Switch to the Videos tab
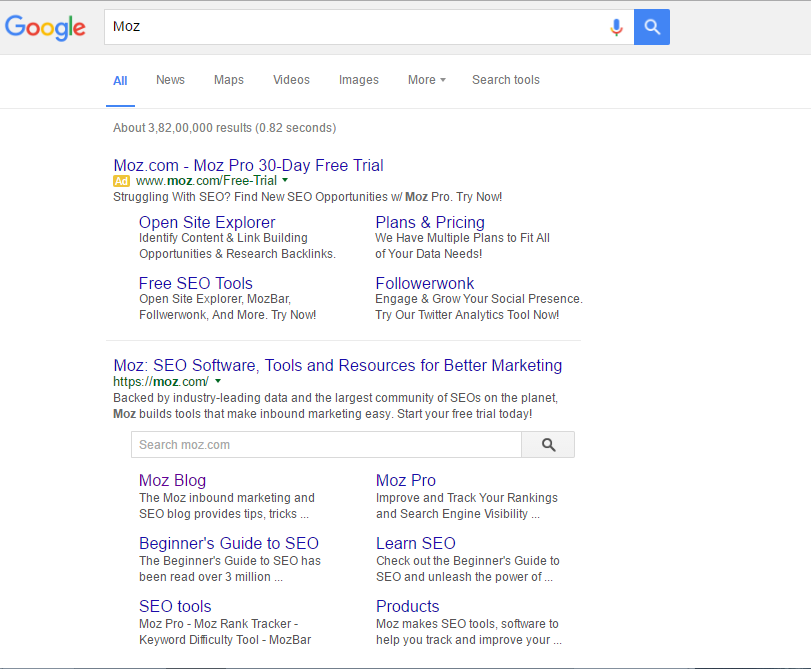Image resolution: width=811 pixels, height=669 pixels. (291, 80)
